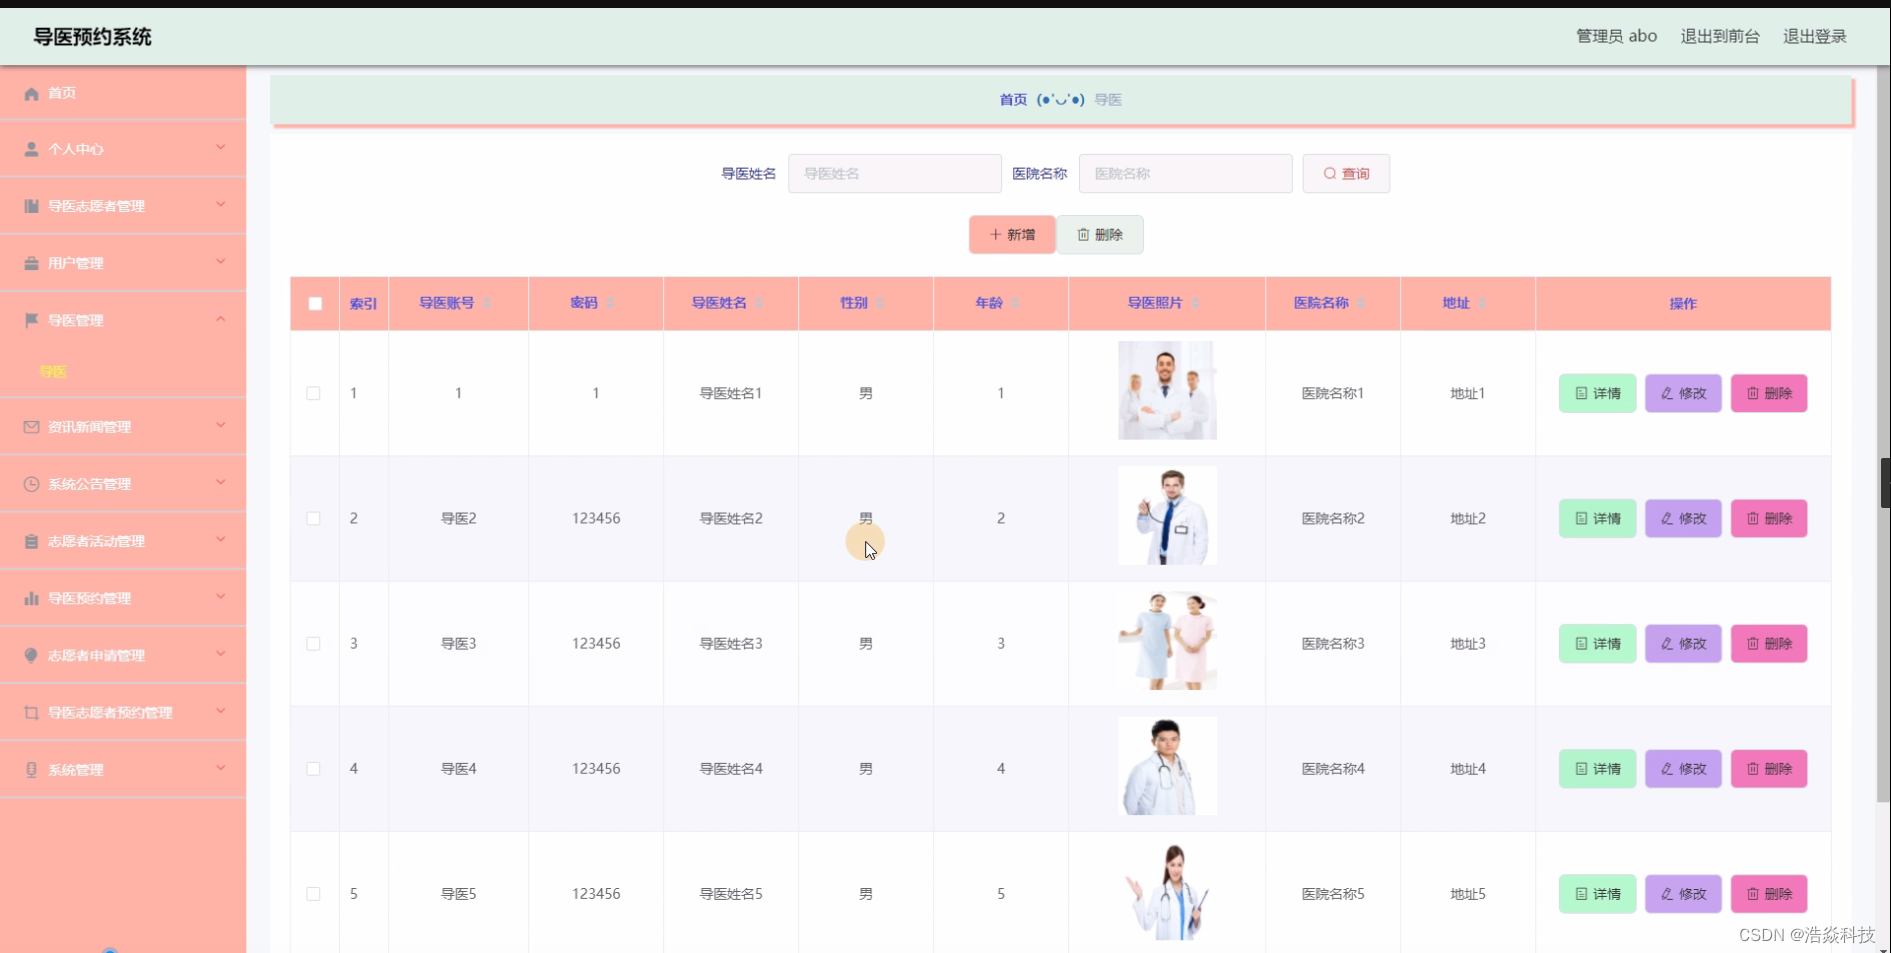
Task: Click 退出到前台 in top bar
Action: click(x=1720, y=36)
